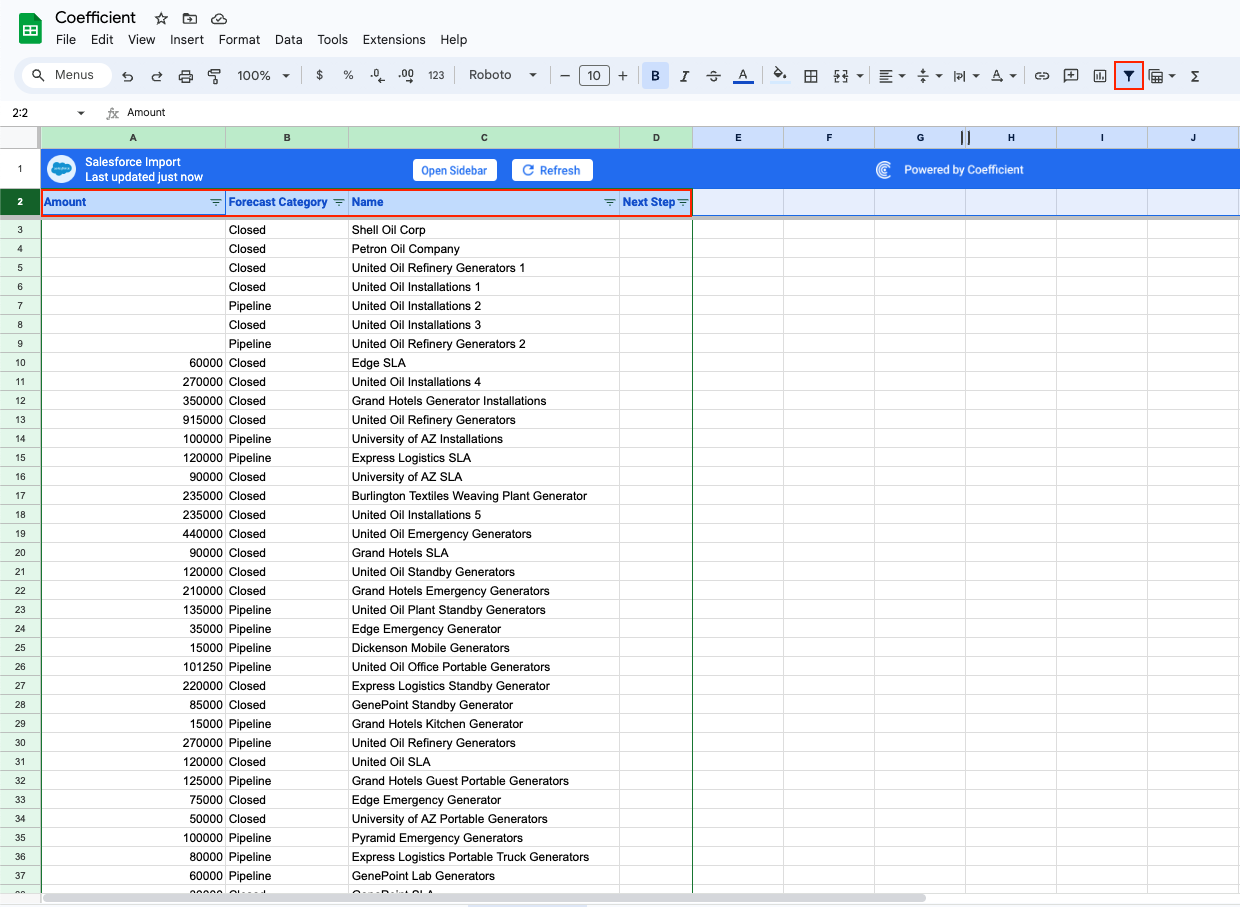Viewport: 1240px width, 907px height.
Task: Click the Google Sheets home icon
Action: [x=30, y=28]
